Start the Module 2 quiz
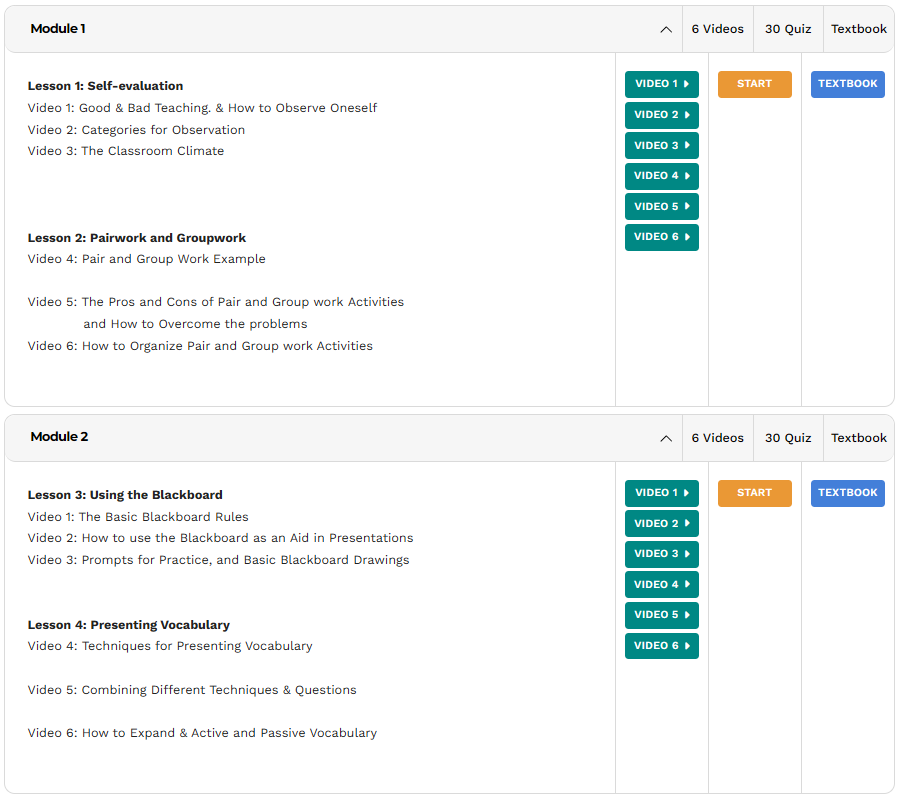This screenshot has width=899, height=798. [x=754, y=493]
